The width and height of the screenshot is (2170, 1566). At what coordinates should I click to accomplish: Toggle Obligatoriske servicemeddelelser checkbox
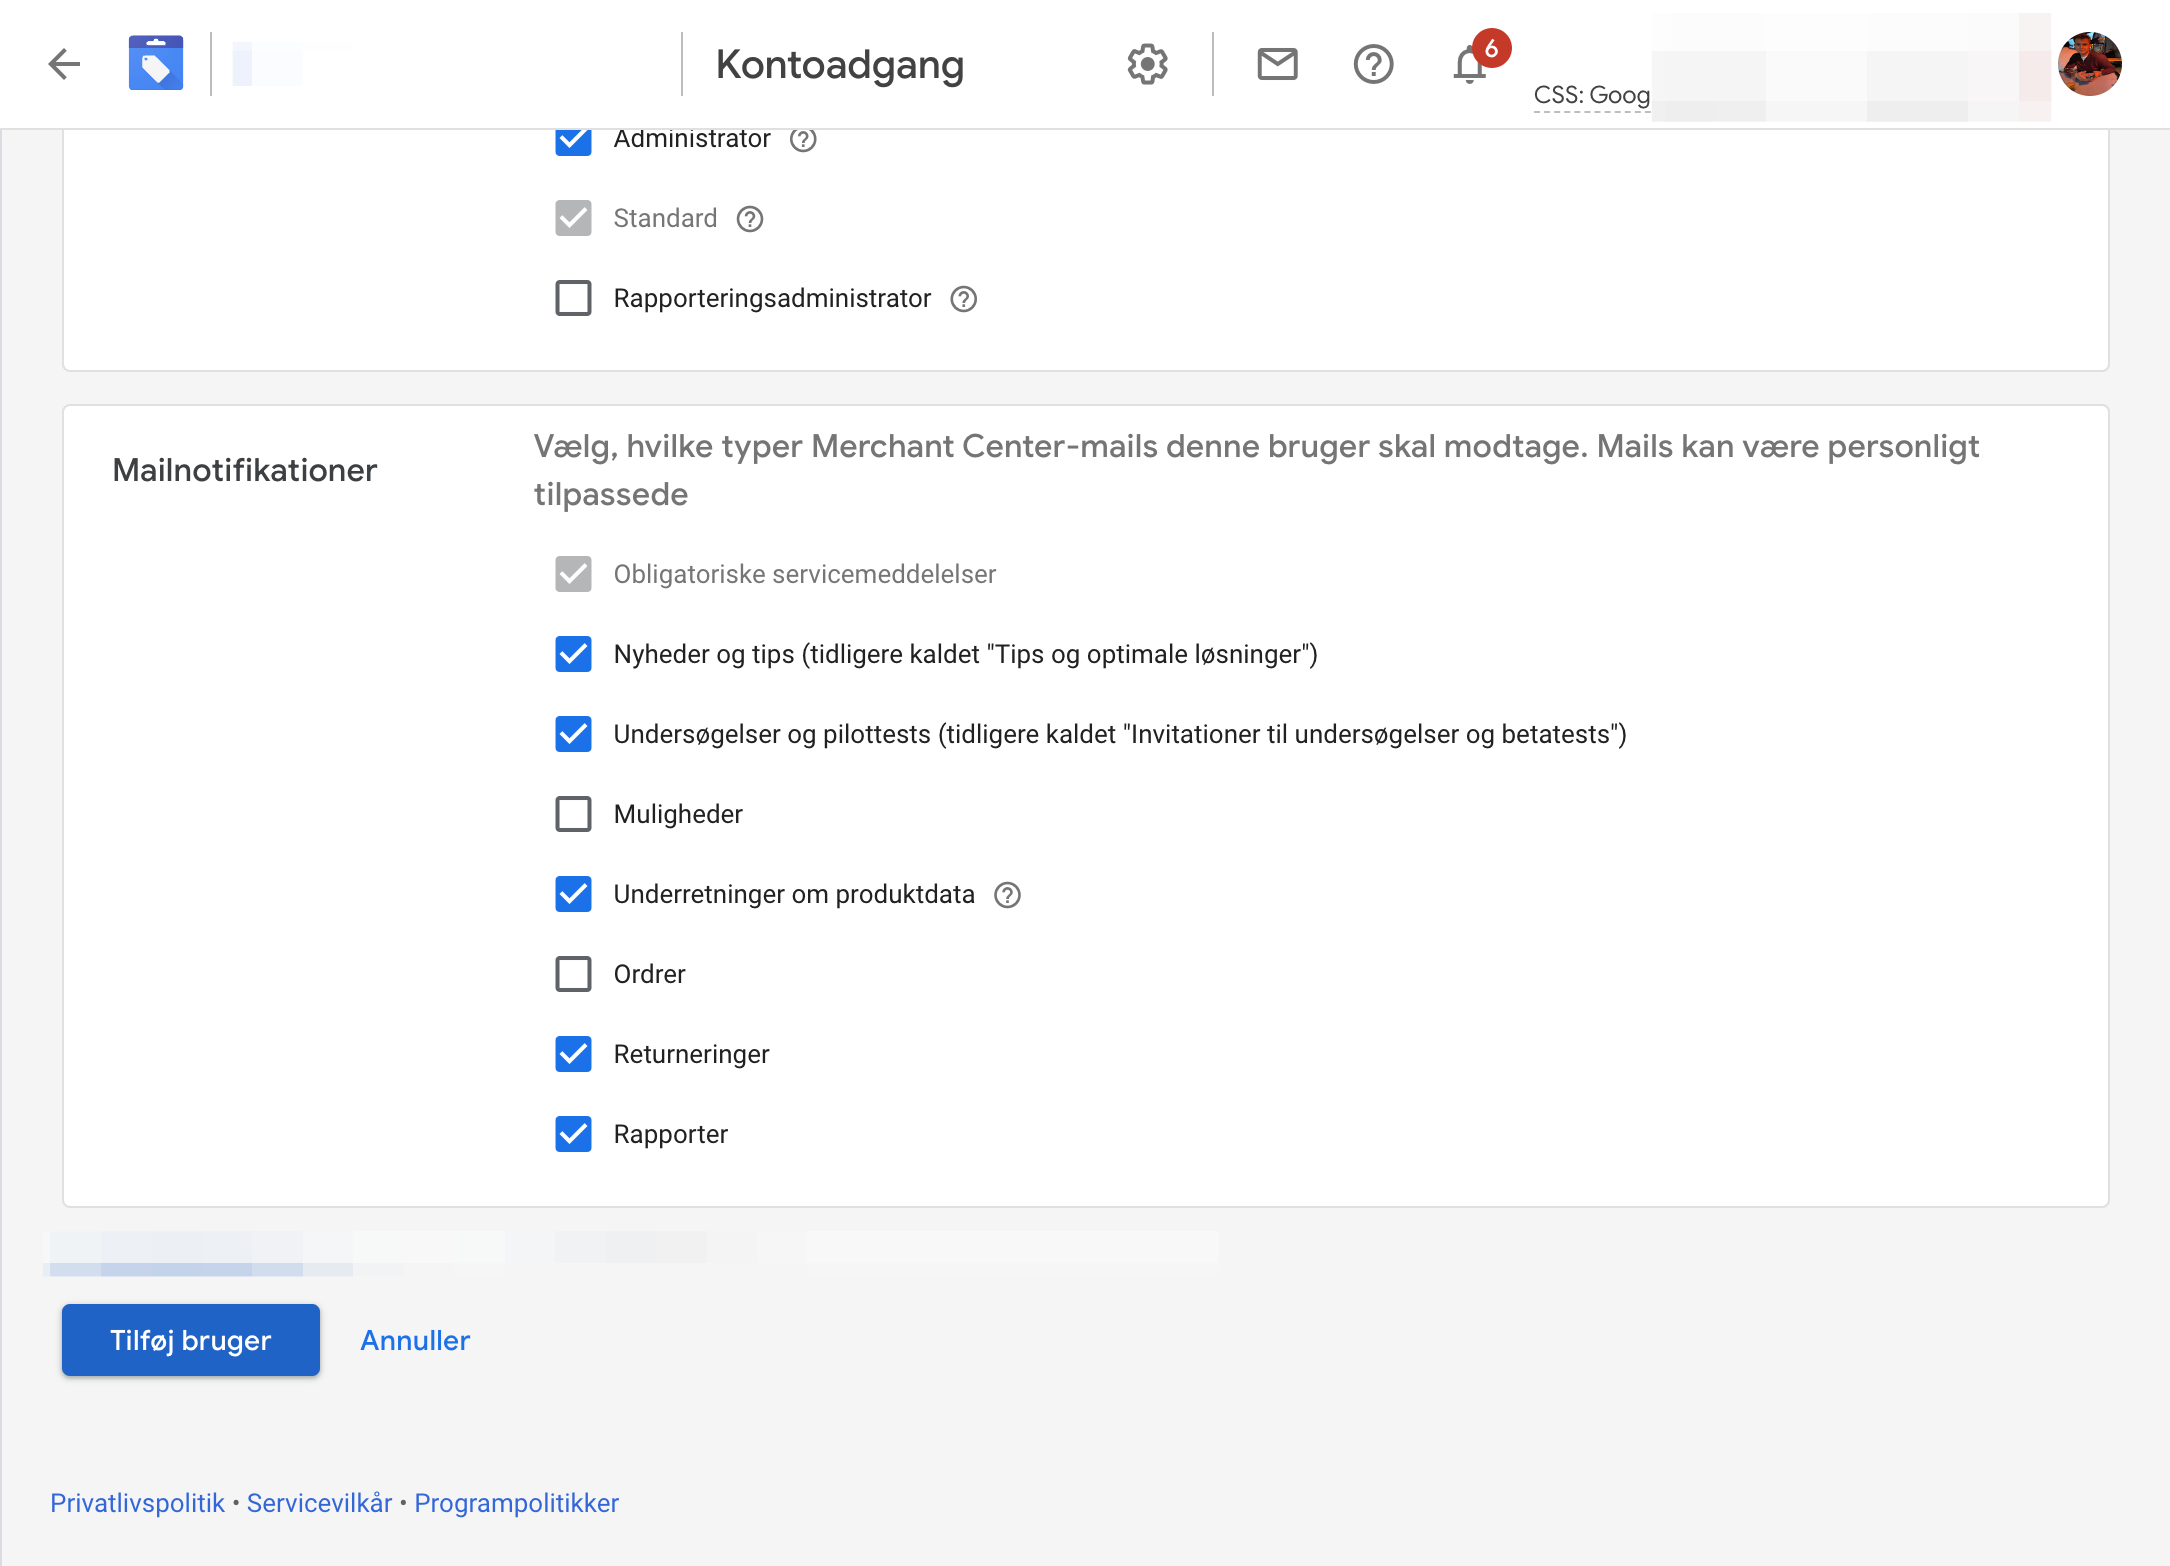[x=574, y=574]
